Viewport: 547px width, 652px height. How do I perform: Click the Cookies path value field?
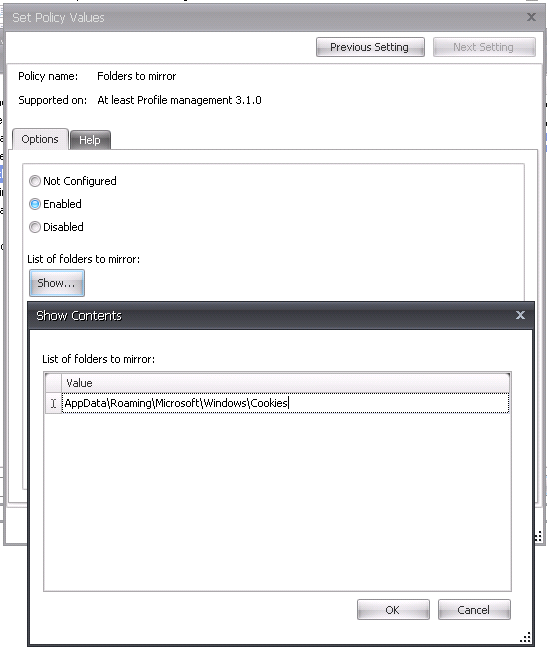coord(285,403)
